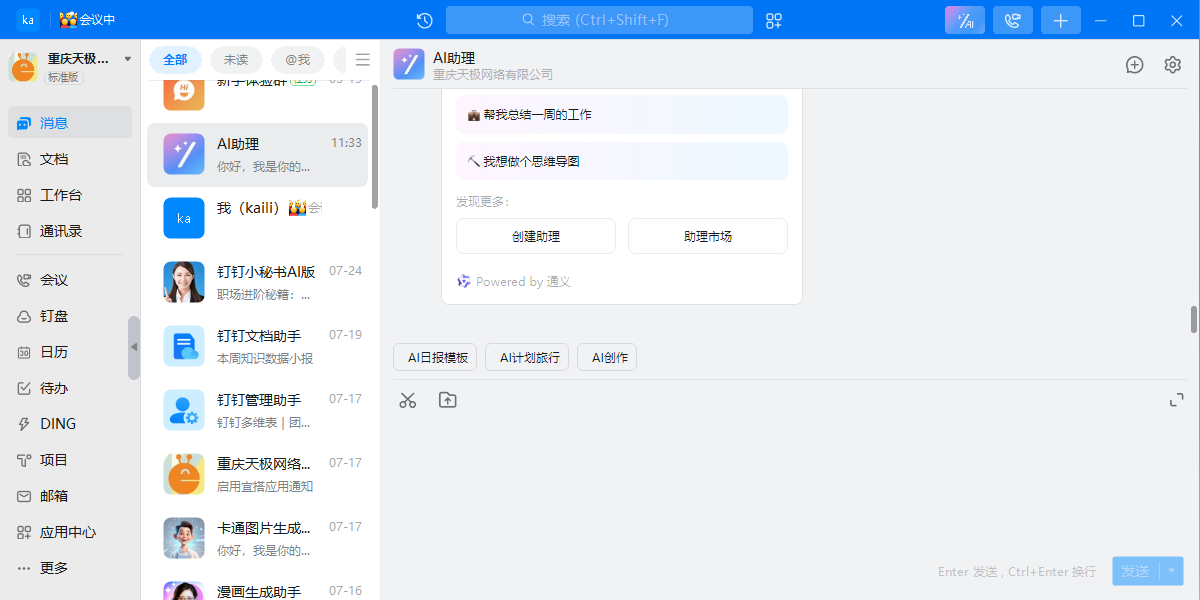Expand the chat window to fullscreen
Image resolution: width=1200 pixels, height=600 pixels.
(x=1177, y=399)
